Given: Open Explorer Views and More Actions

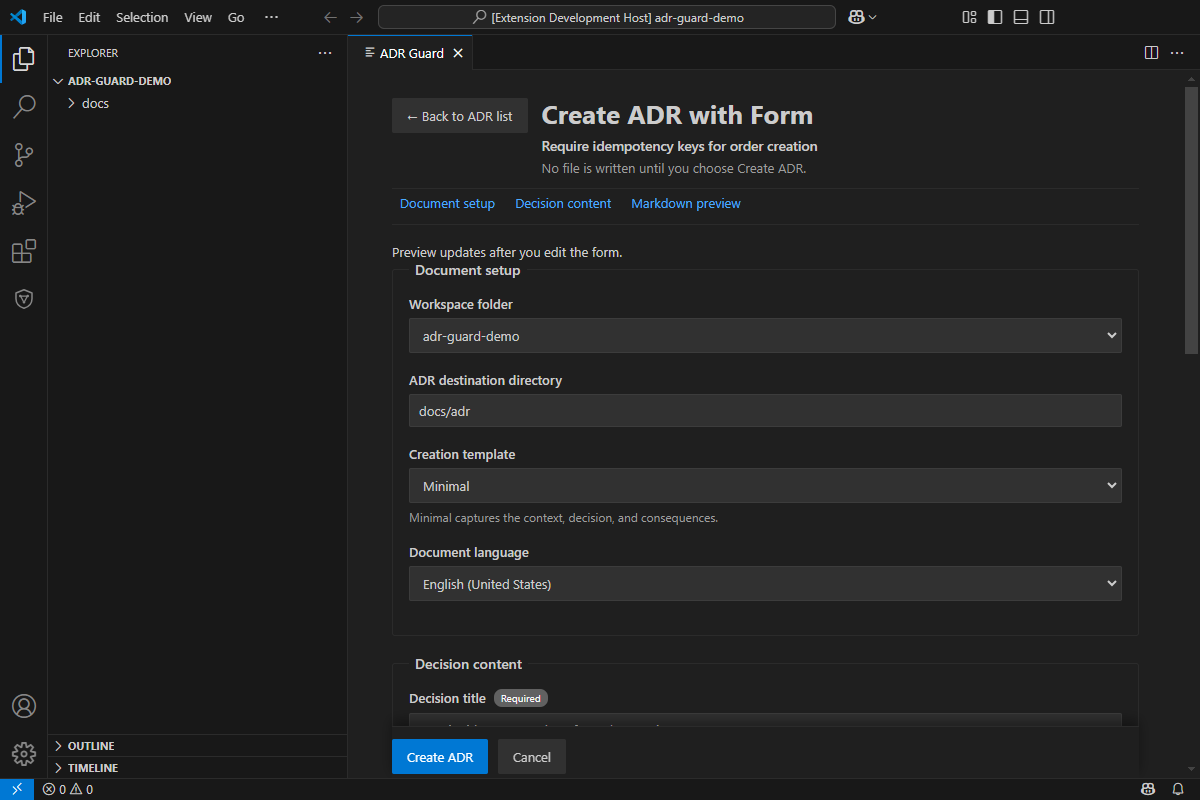Looking at the screenshot, I should (325, 53).
